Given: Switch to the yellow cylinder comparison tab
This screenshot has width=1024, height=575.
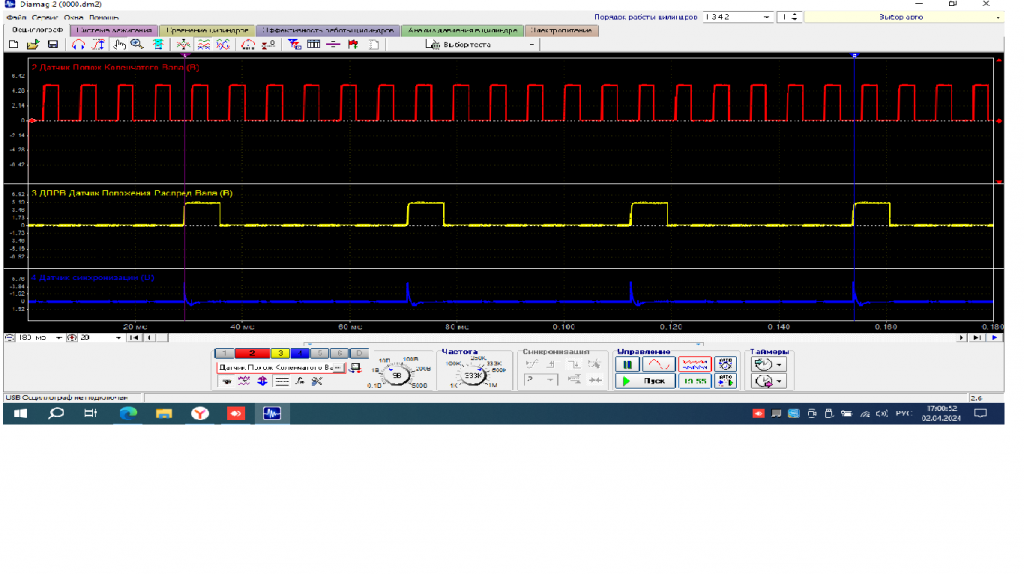Looking at the screenshot, I should point(207,30).
